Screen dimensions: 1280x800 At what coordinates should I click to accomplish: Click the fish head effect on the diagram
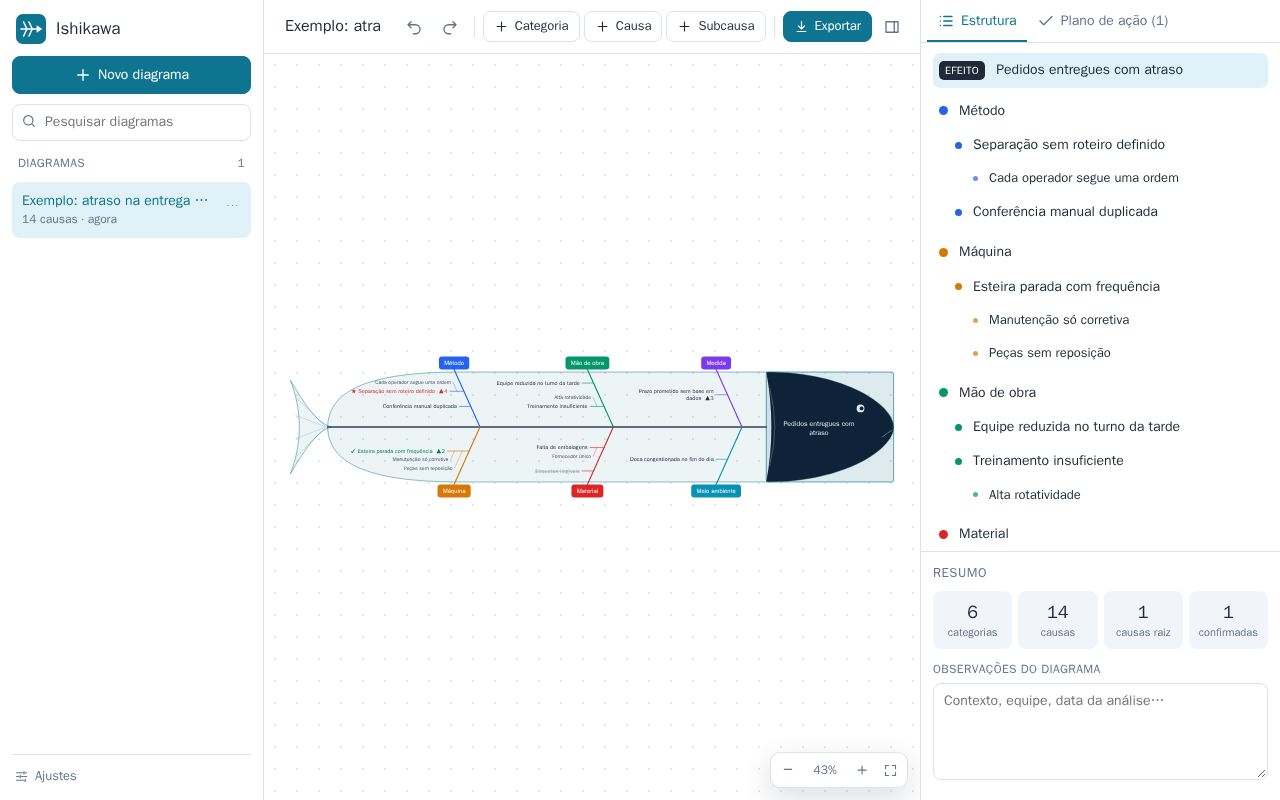[x=829, y=427]
